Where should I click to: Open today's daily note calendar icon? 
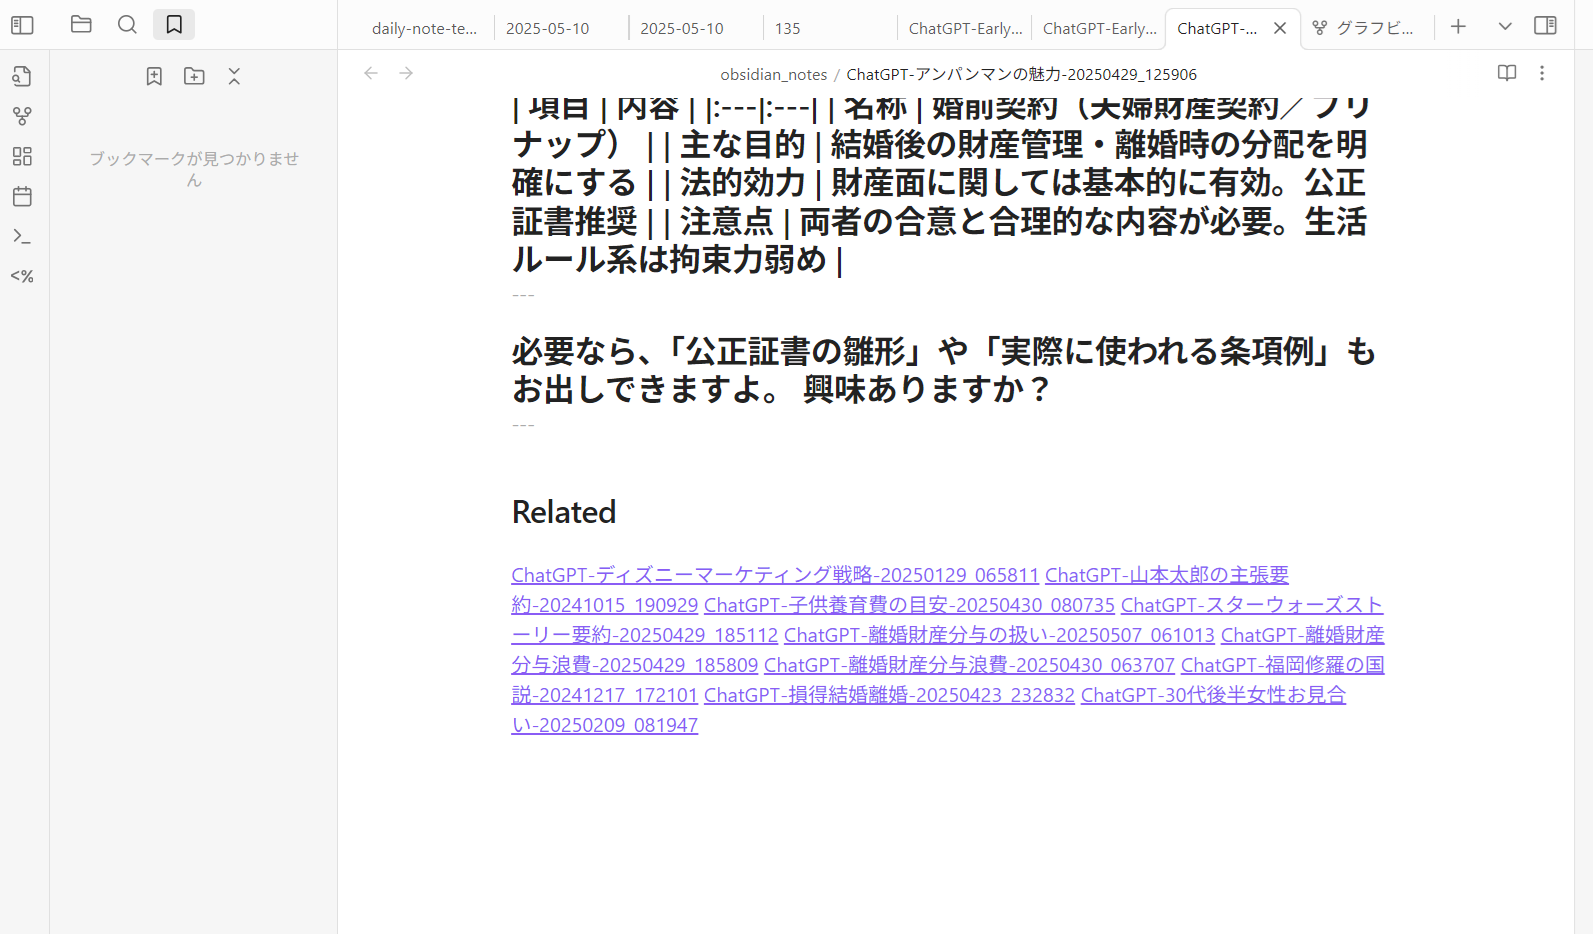[22, 196]
